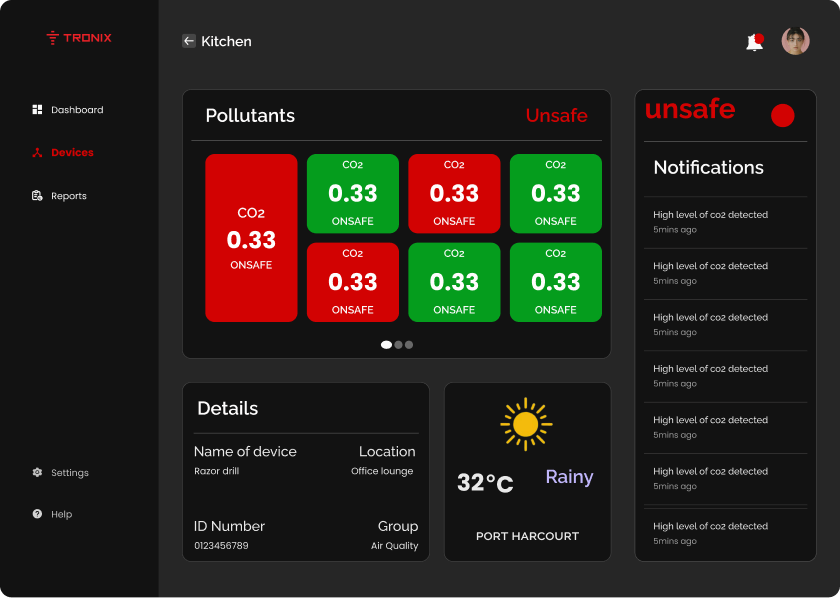Click the Tronix logo
This screenshot has height=598, width=840.
(79, 38)
